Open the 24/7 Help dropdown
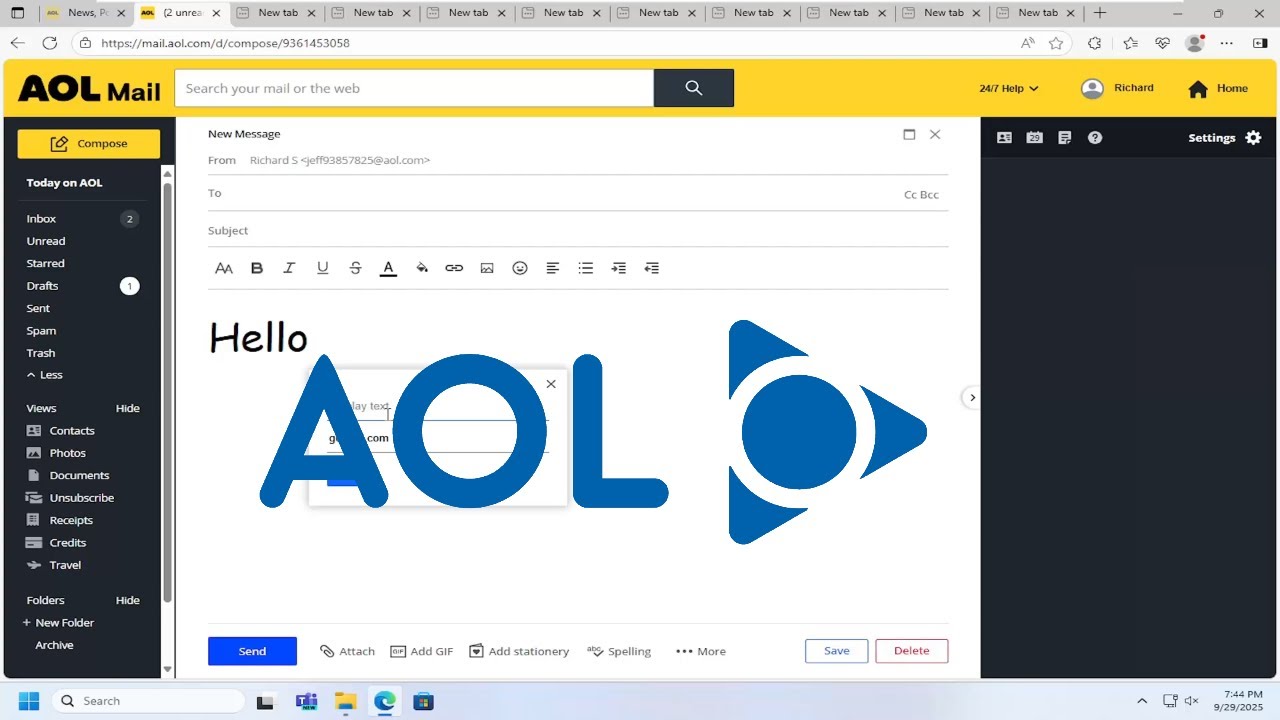This screenshot has width=1280, height=720. click(x=1009, y=89)
